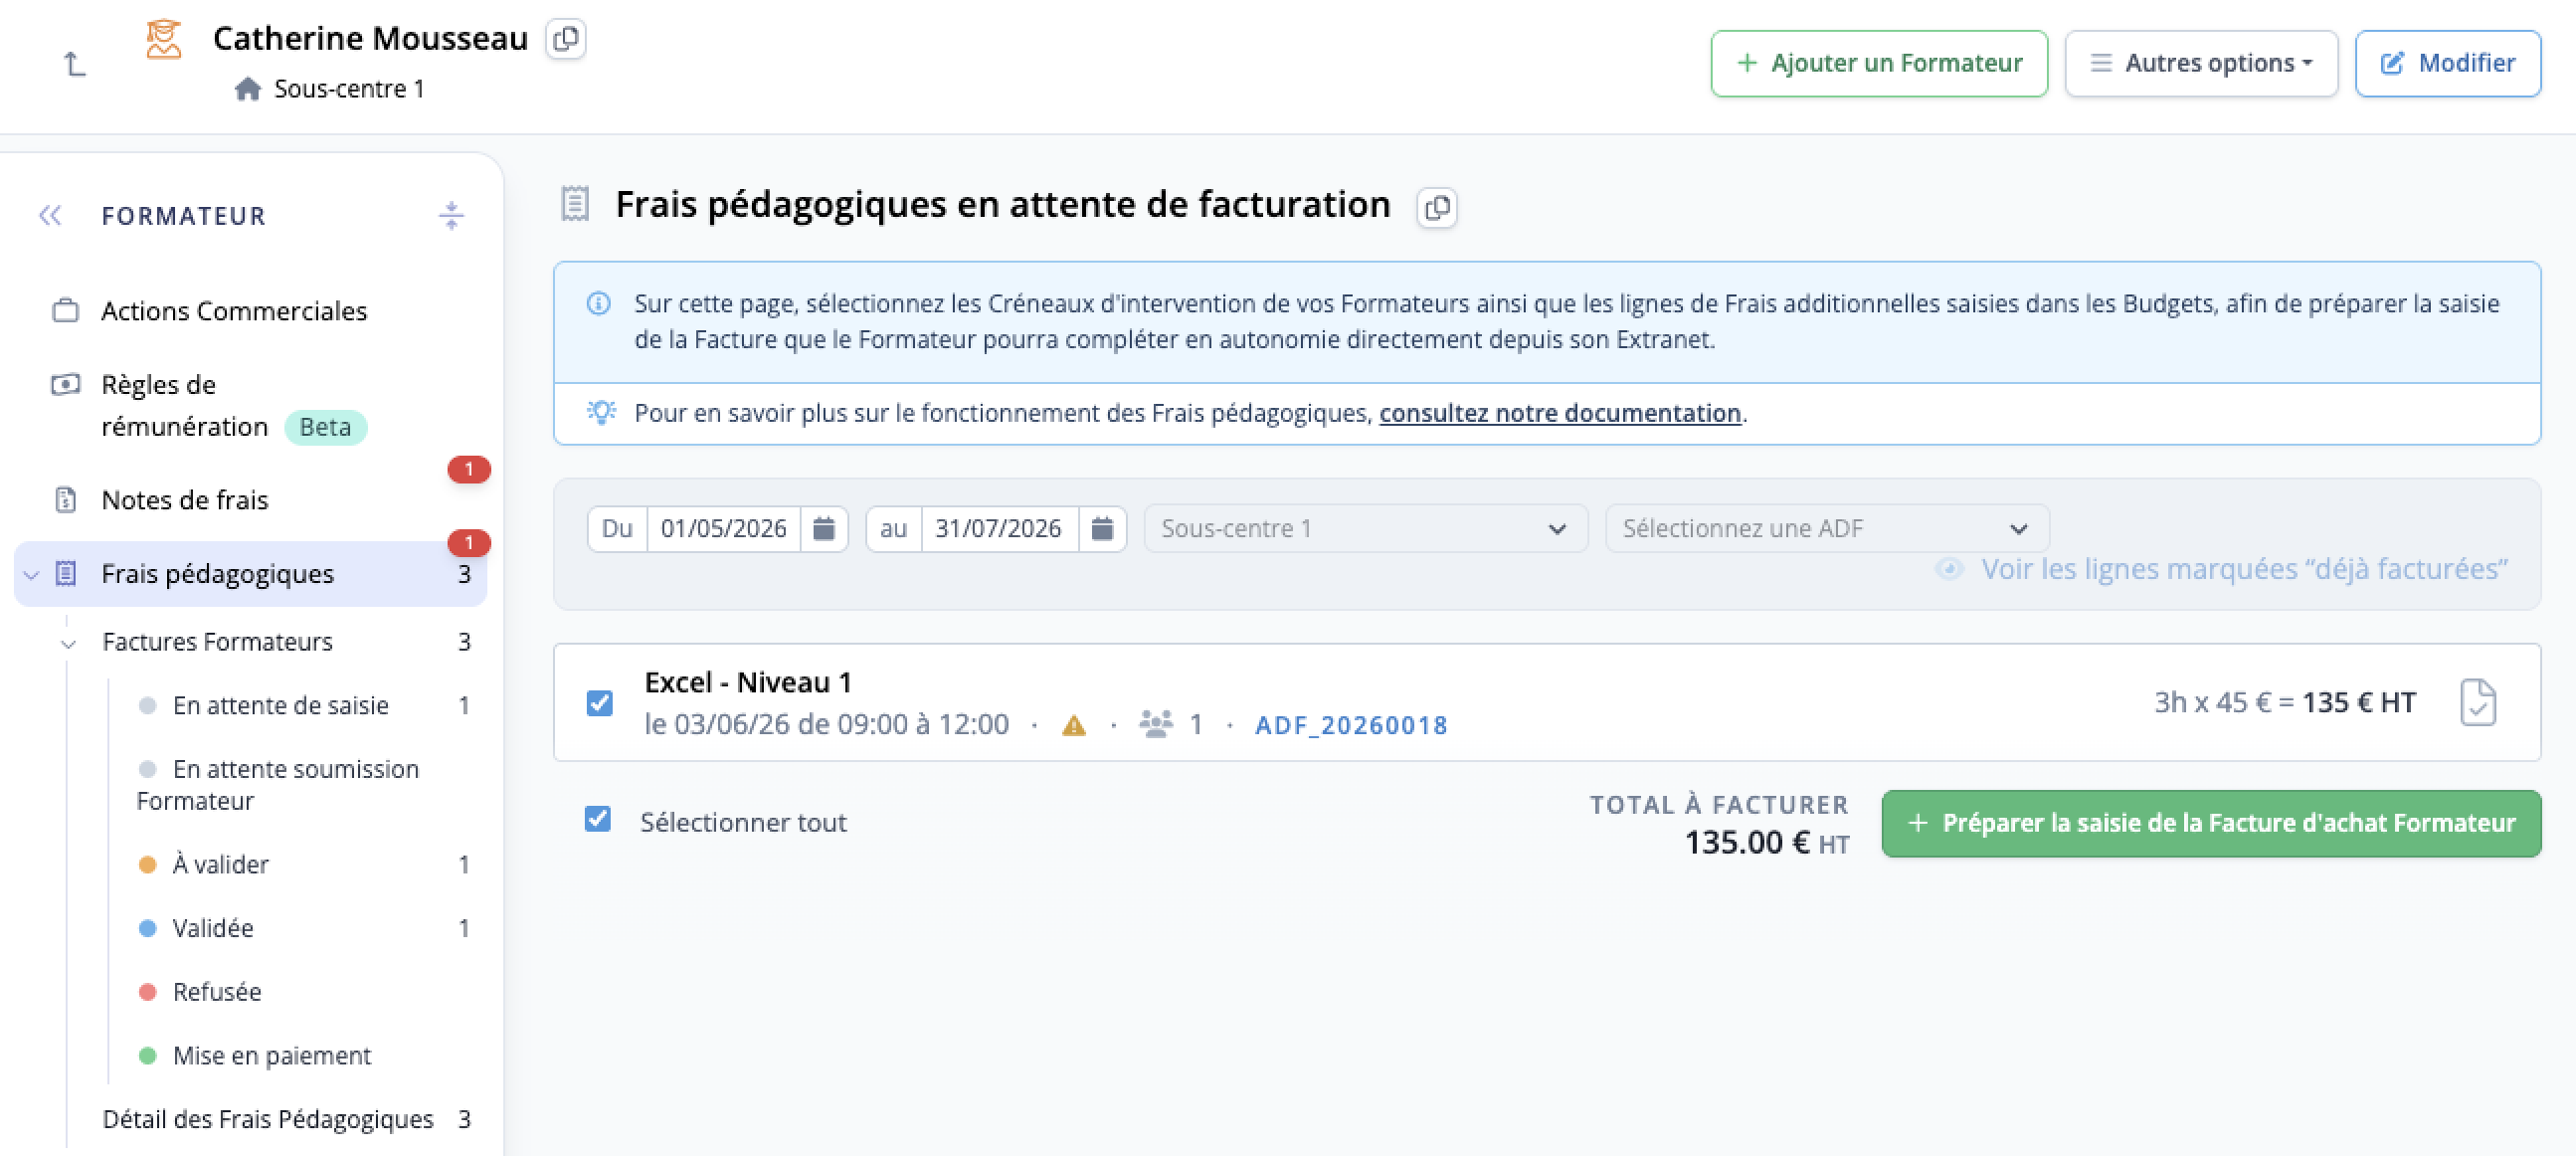The image size is (2576, 1156).
Task: Collapse the Factures Formateurs subtree
Action: click(68, 643)
